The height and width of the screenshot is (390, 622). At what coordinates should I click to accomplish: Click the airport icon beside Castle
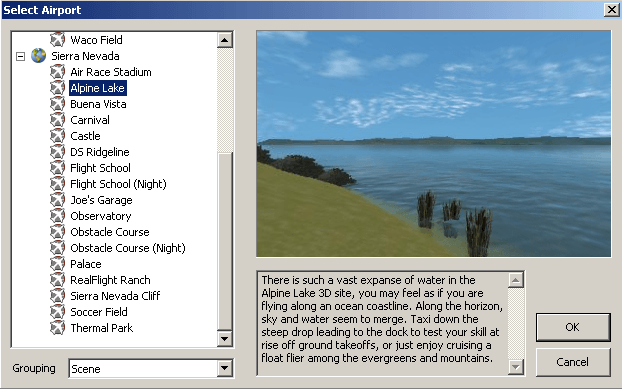[x=58, y=136]
